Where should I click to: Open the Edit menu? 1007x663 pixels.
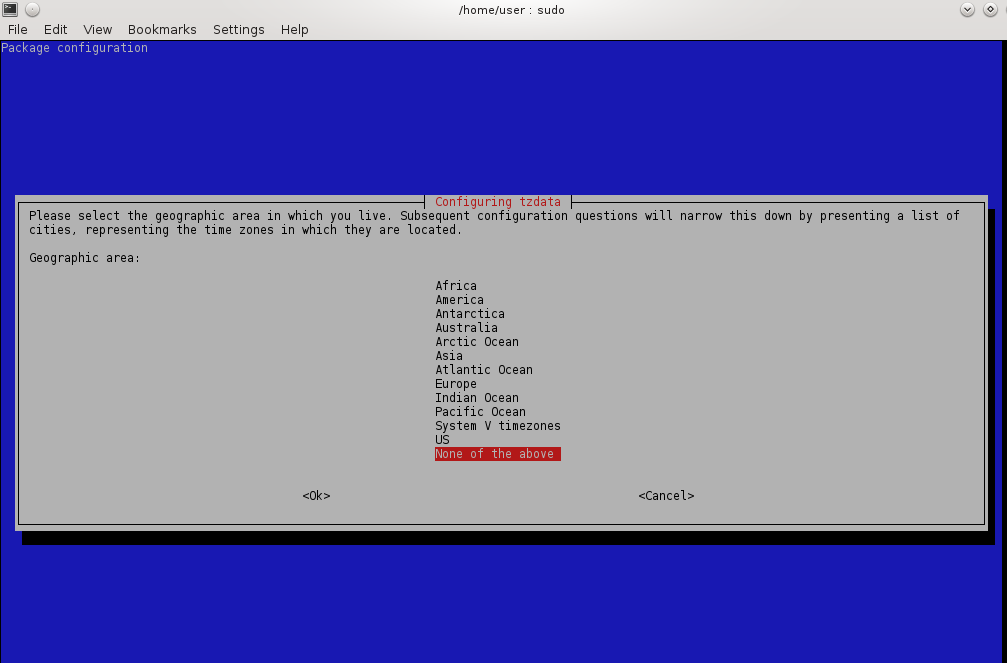pos(56,30)
